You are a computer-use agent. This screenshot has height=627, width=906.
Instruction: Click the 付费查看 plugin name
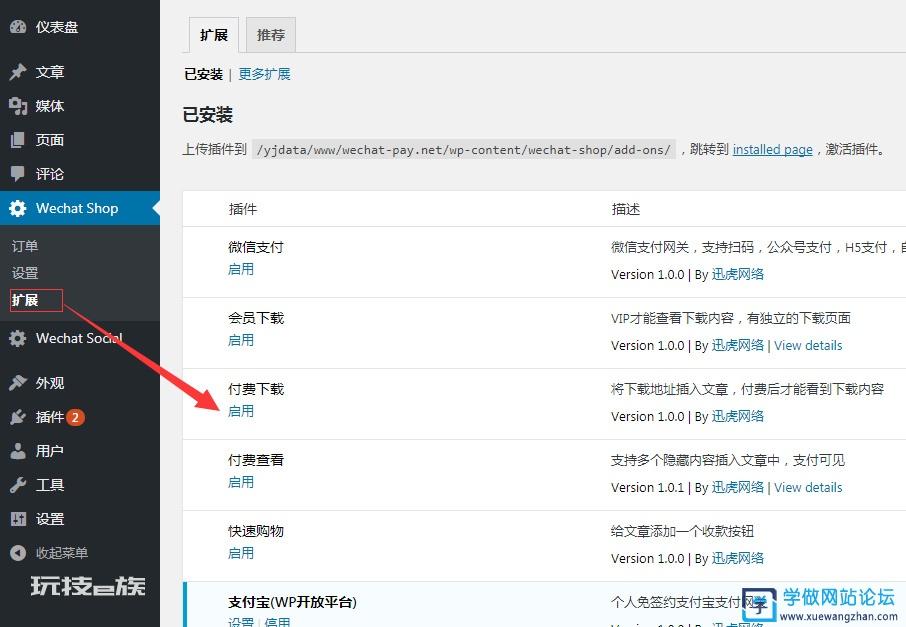pyautogui.click(x=256, y=461)
